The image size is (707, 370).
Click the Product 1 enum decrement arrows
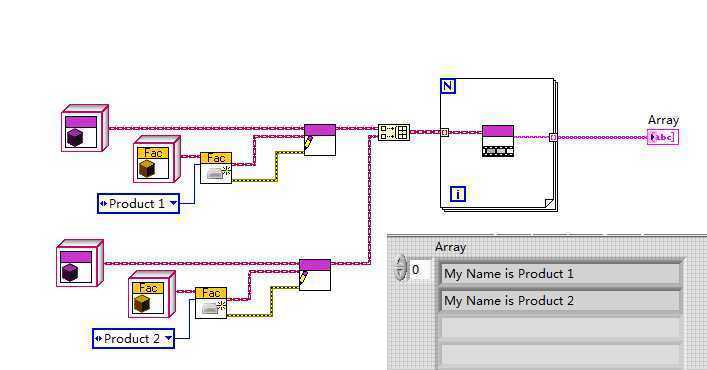104,204
